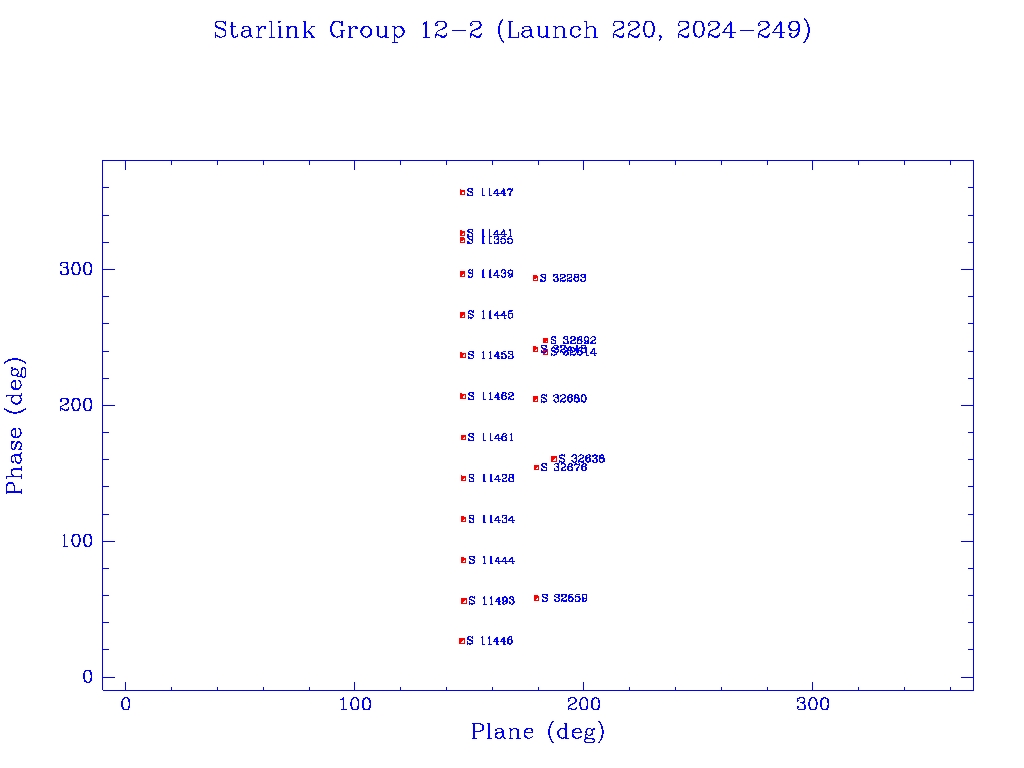
Task: Click the red marker beside S 11447
Action: pos(462,193)
